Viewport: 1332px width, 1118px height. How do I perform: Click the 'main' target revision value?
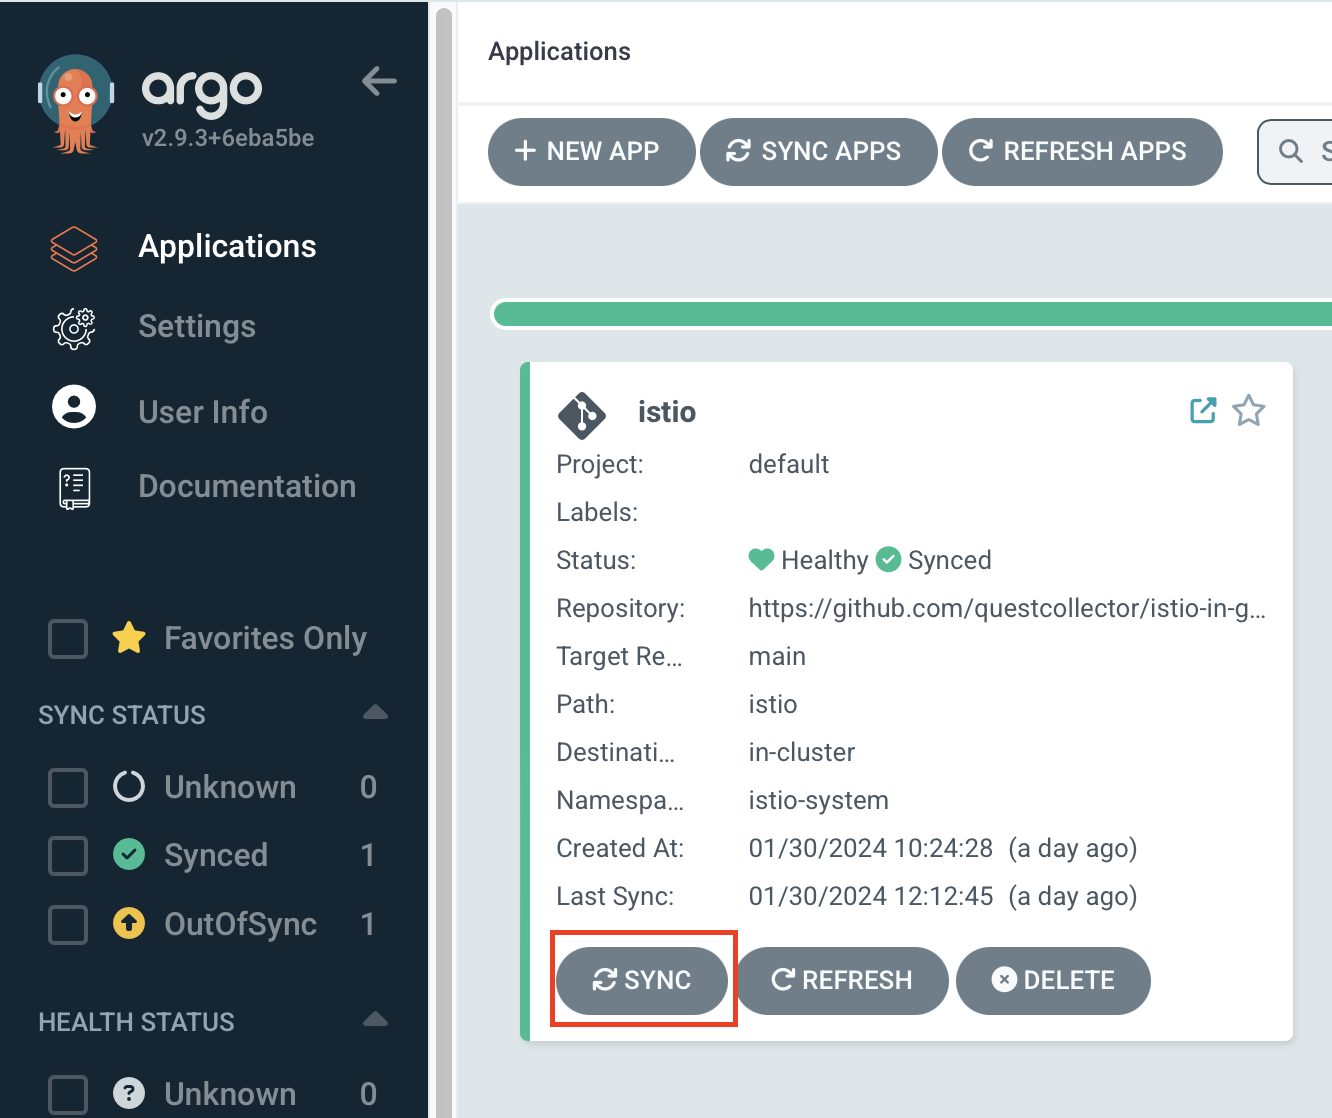tap(777, 656)
